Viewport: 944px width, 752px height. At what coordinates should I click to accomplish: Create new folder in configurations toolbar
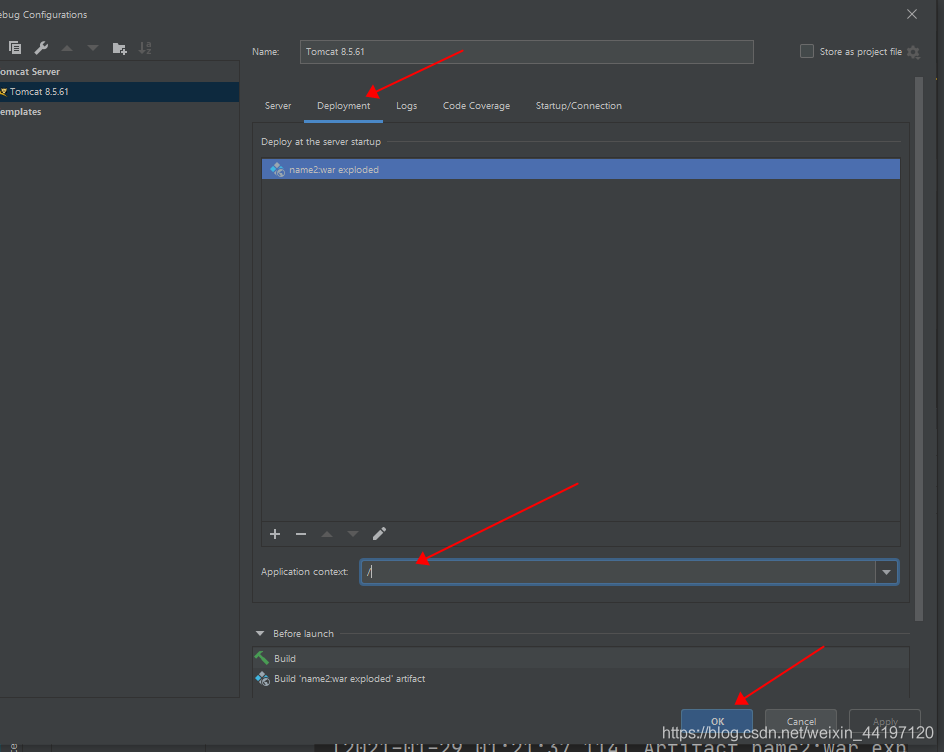click(119, 48)
